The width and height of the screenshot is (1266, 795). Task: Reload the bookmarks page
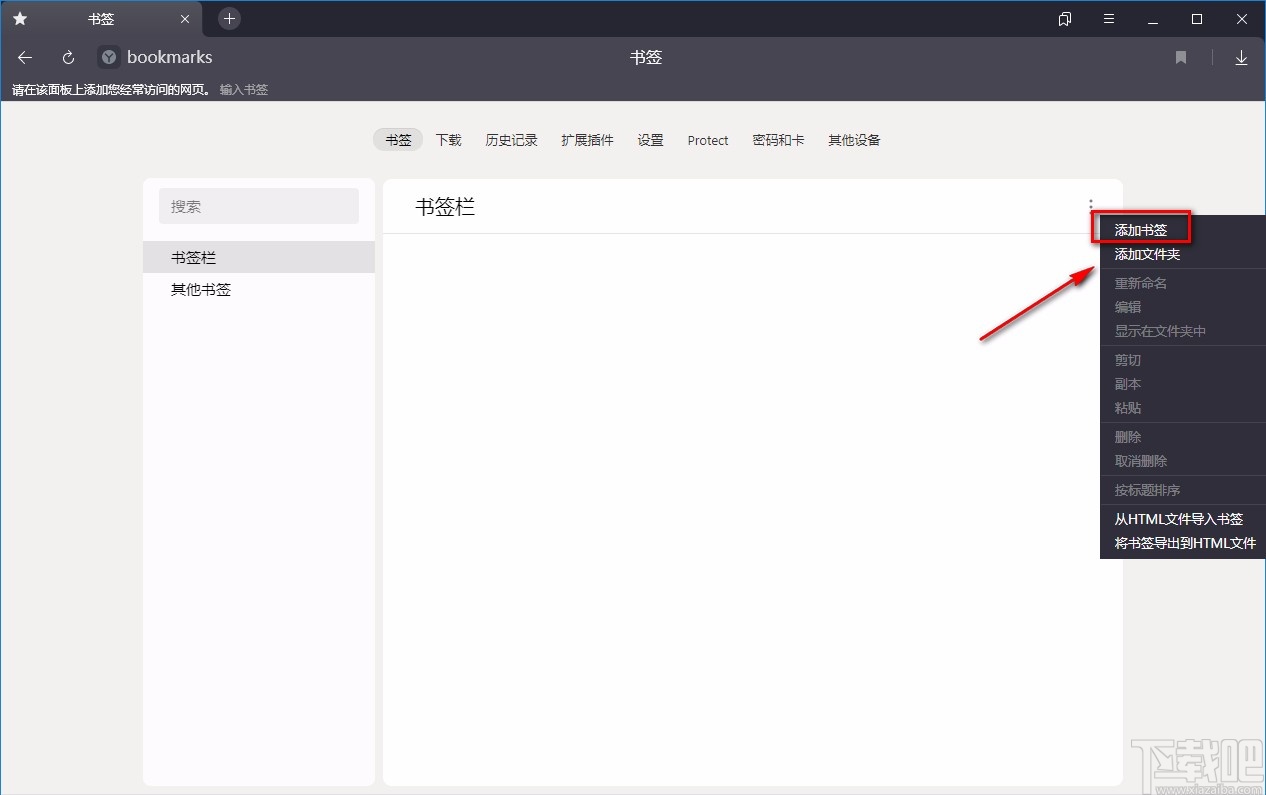(67, 57)
